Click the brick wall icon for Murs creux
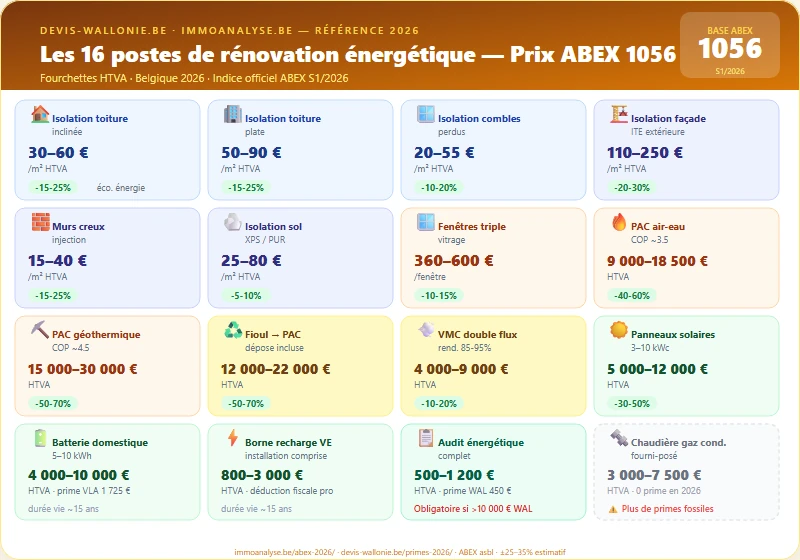The image size is (800, 560). pos(40,222)
